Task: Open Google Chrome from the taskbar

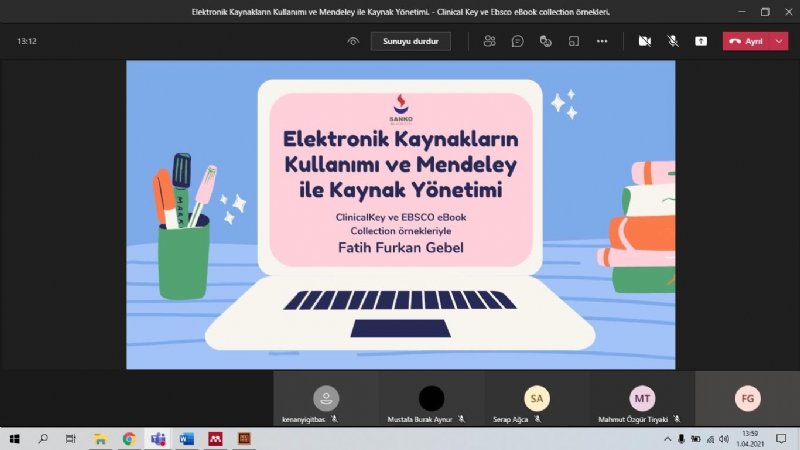Action: (129, 439)
